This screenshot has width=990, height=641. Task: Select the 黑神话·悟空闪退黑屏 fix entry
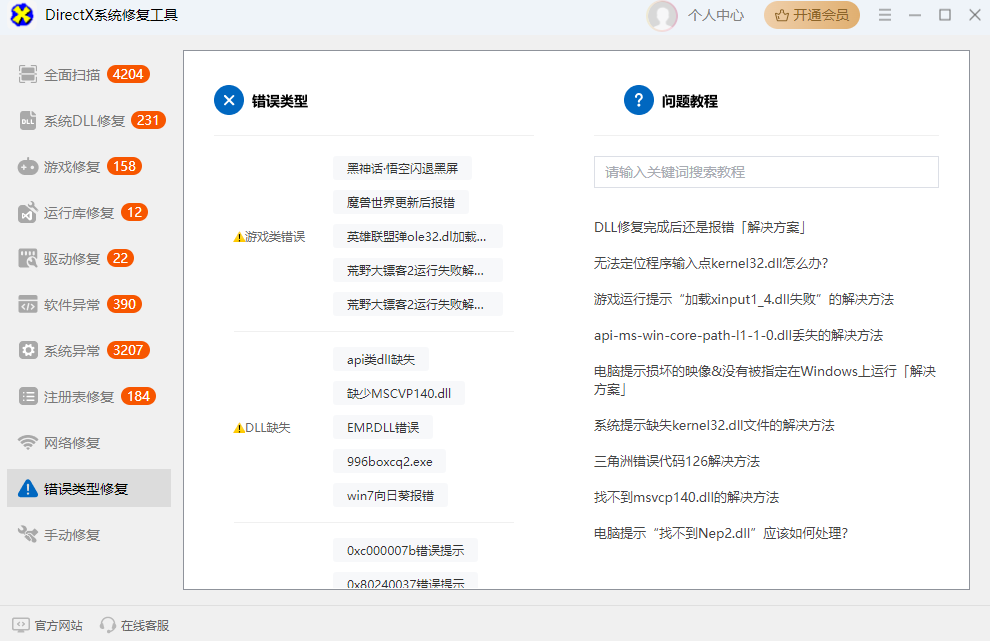tap(403, 168)
